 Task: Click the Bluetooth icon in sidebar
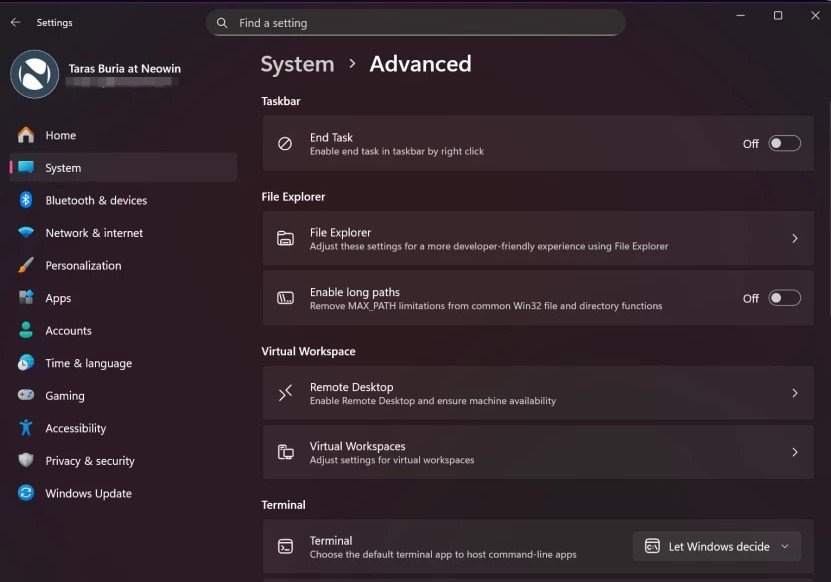[x=25, y=200]
